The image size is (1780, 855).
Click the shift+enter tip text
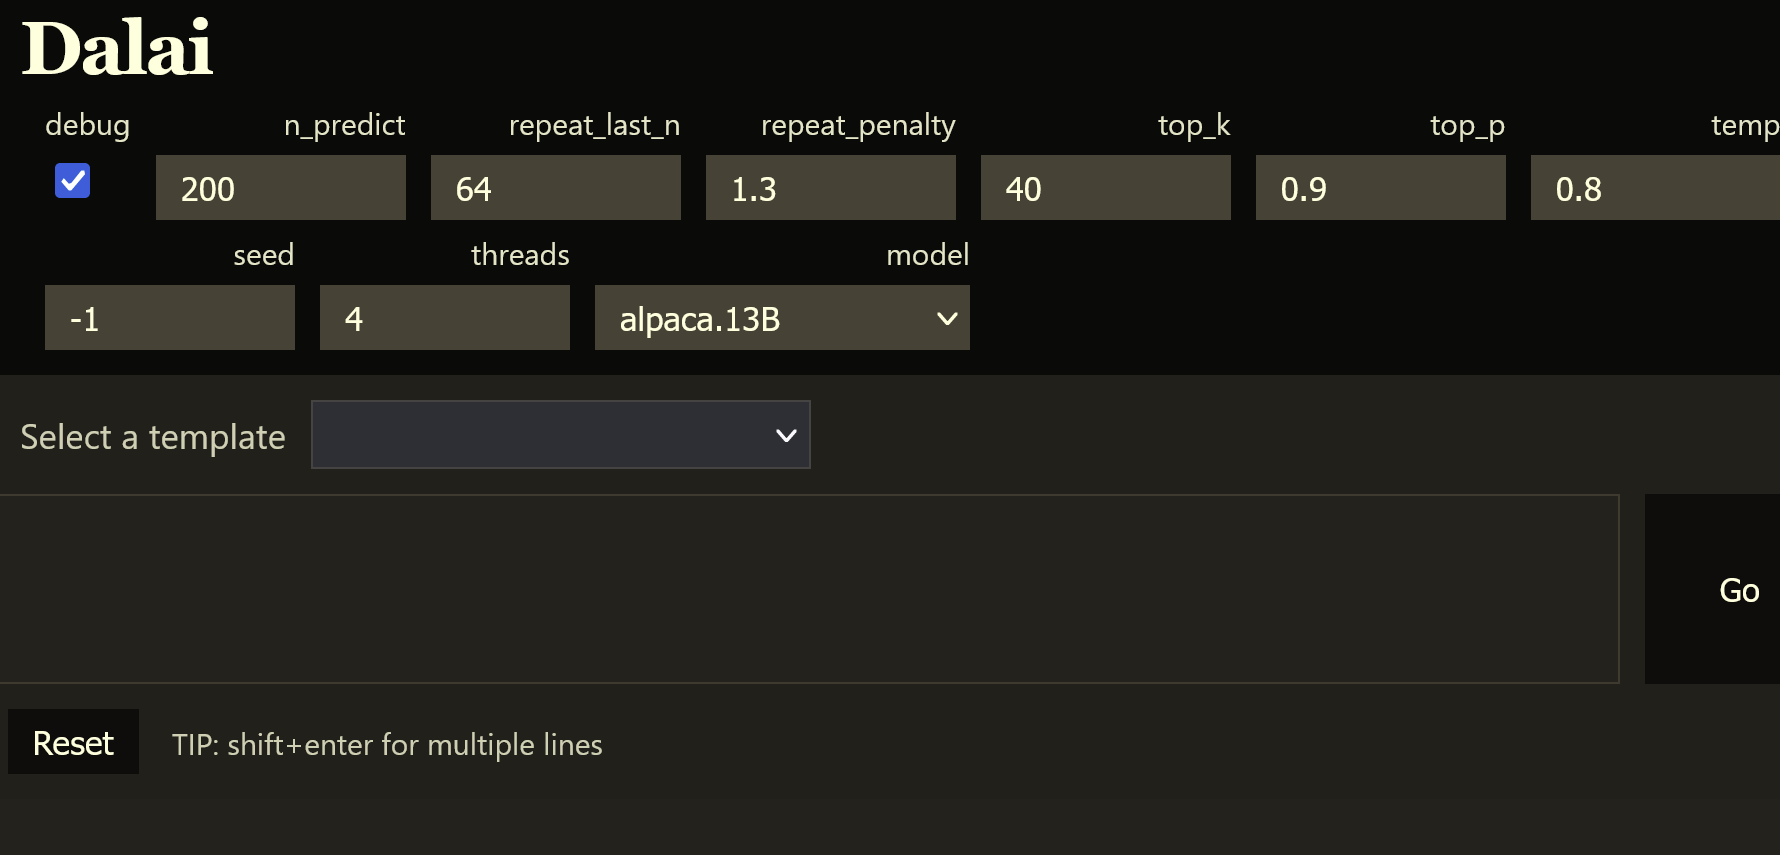click(x=386, y=744)
